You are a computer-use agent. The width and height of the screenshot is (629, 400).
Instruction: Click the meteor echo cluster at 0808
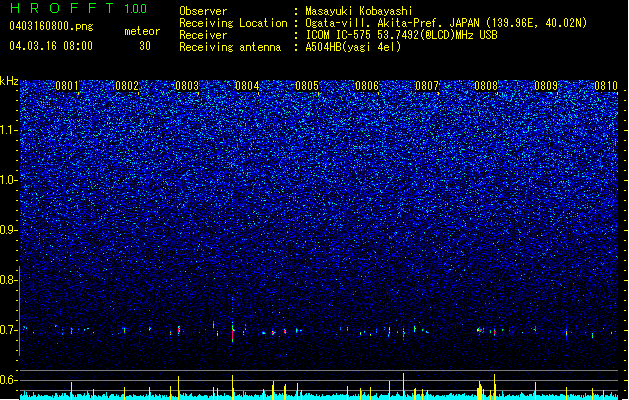(x=480, y=331)
